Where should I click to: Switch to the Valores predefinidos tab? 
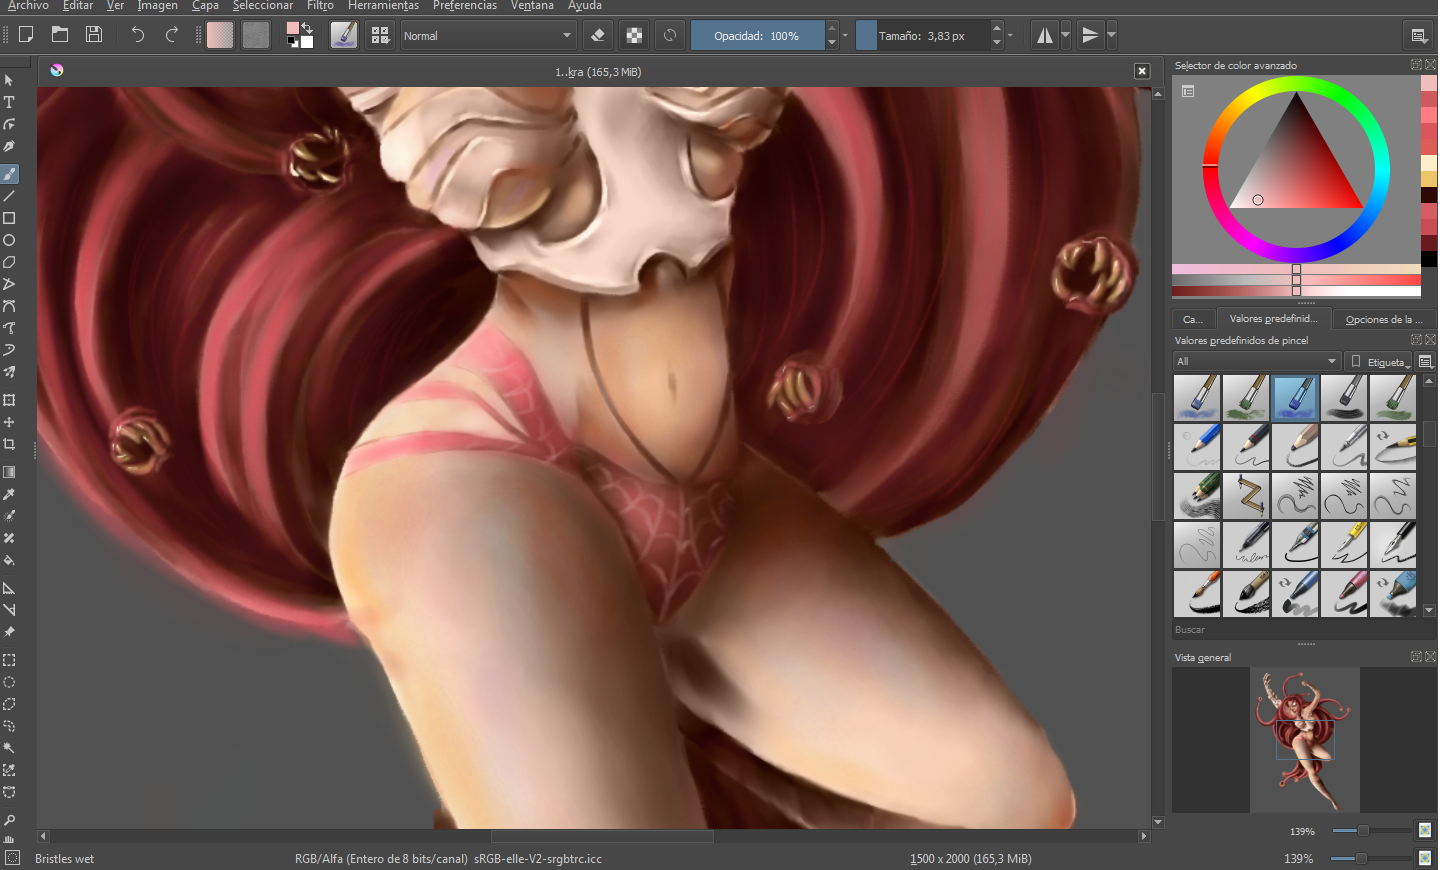click(1273, 319)
